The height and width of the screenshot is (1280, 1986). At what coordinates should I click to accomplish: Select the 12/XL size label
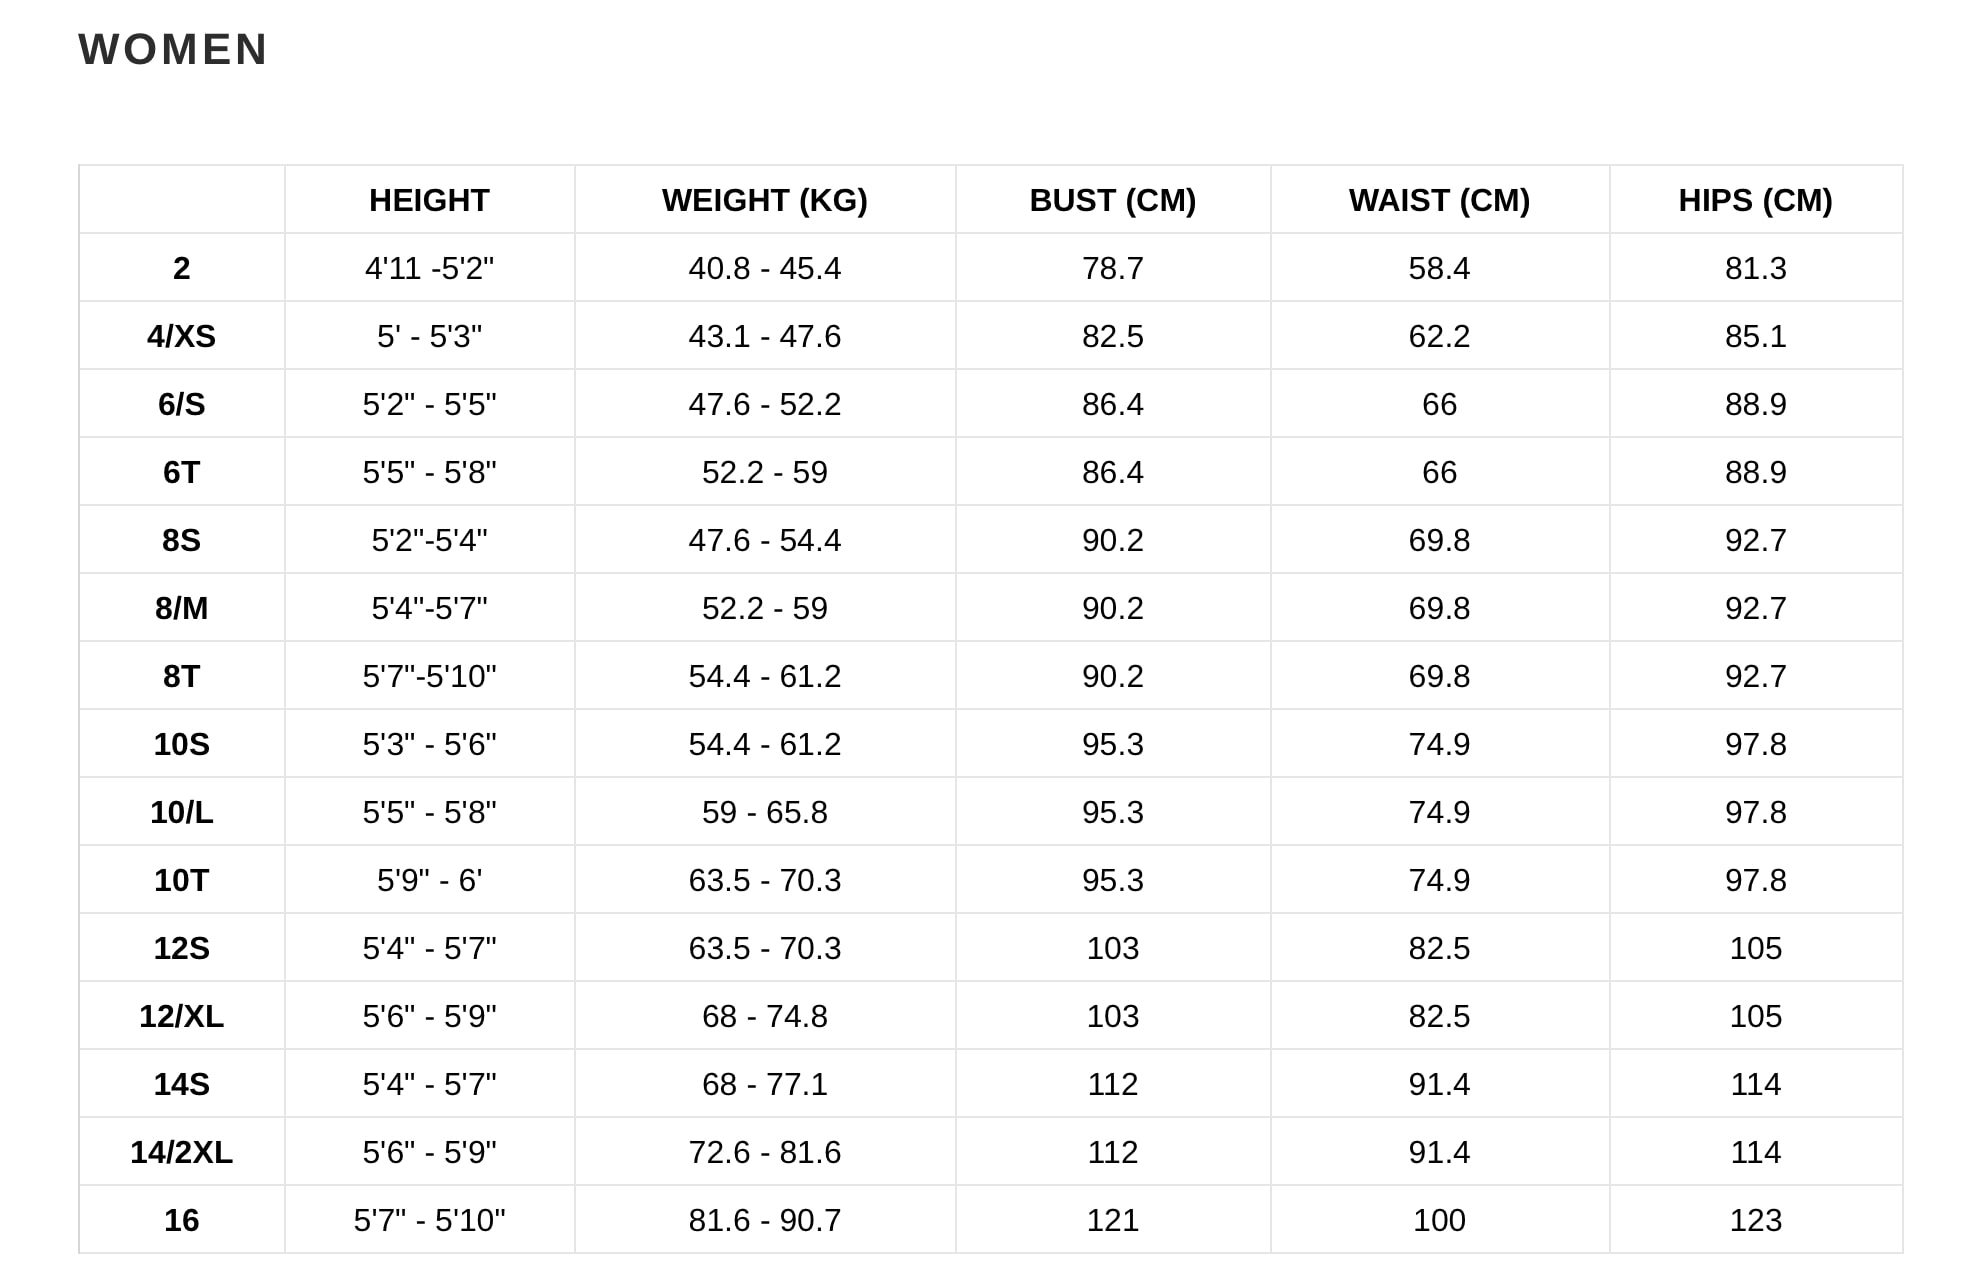coord(181,1016)
